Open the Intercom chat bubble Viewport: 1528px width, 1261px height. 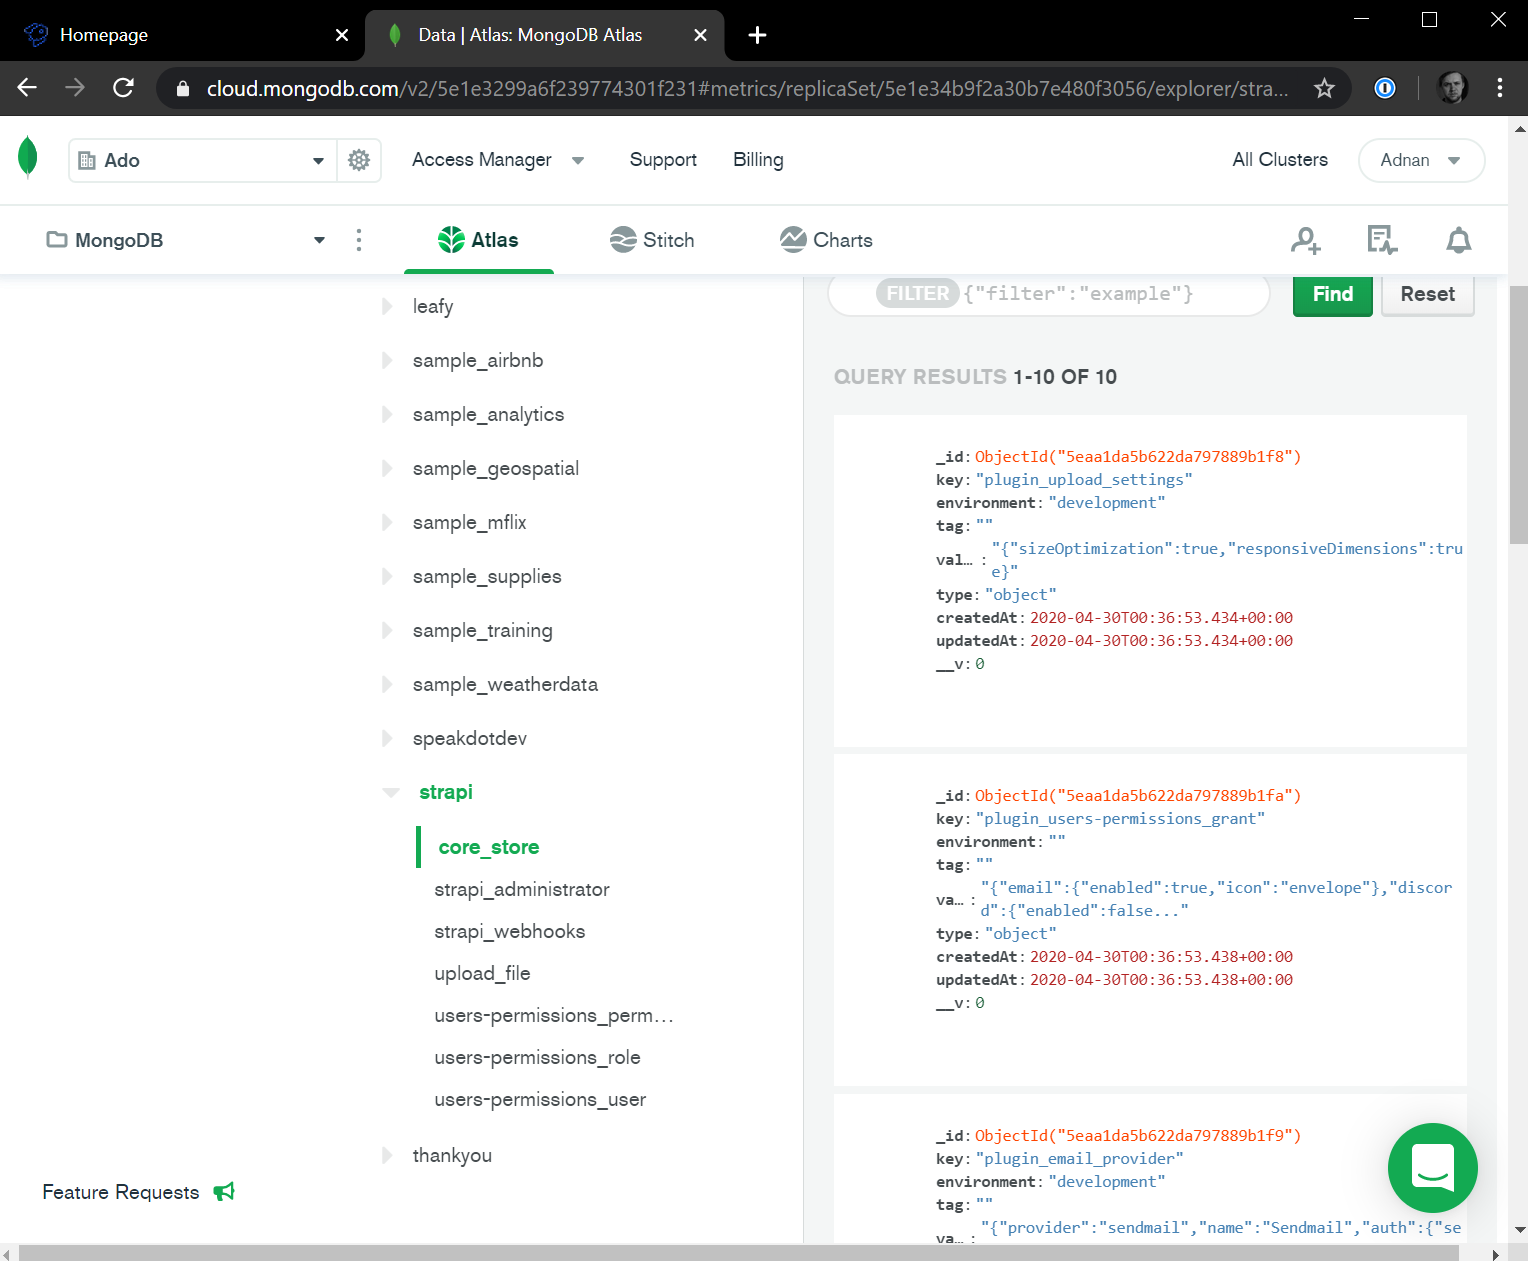pyautogui.click(x=1432, y=1168)
